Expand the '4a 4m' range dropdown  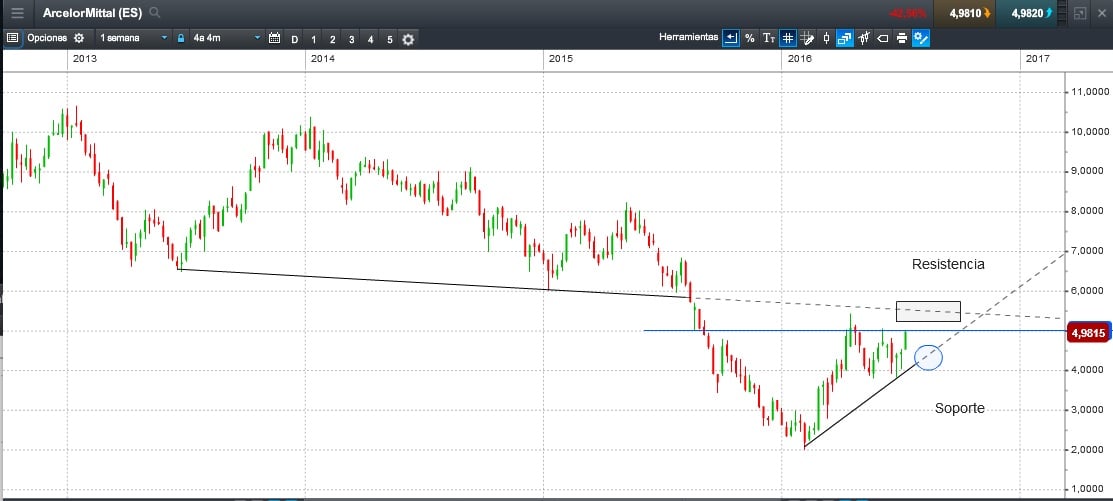pyautogui.click(x=257, y=38)
